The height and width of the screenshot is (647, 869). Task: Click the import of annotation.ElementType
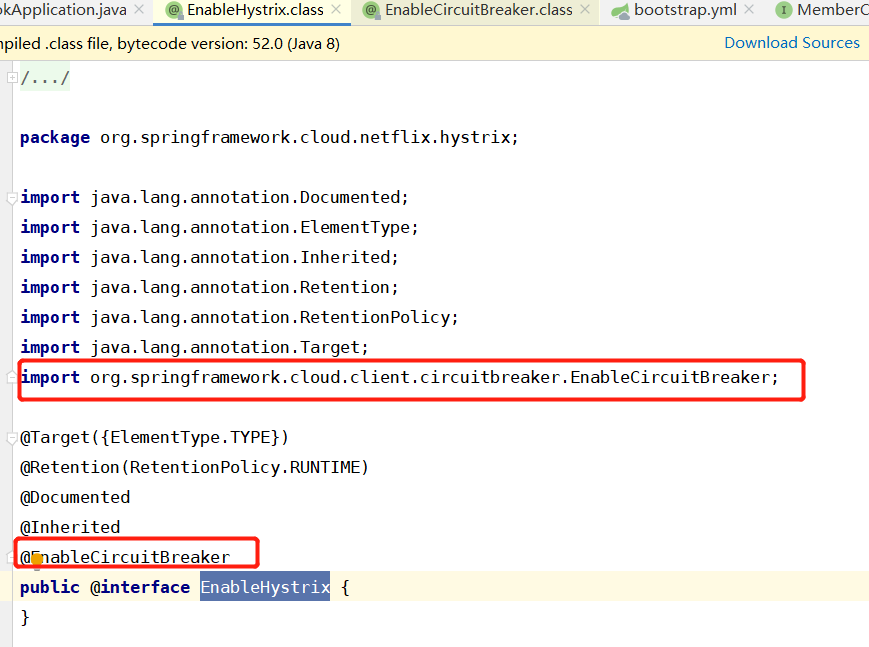tap(219, 227)
